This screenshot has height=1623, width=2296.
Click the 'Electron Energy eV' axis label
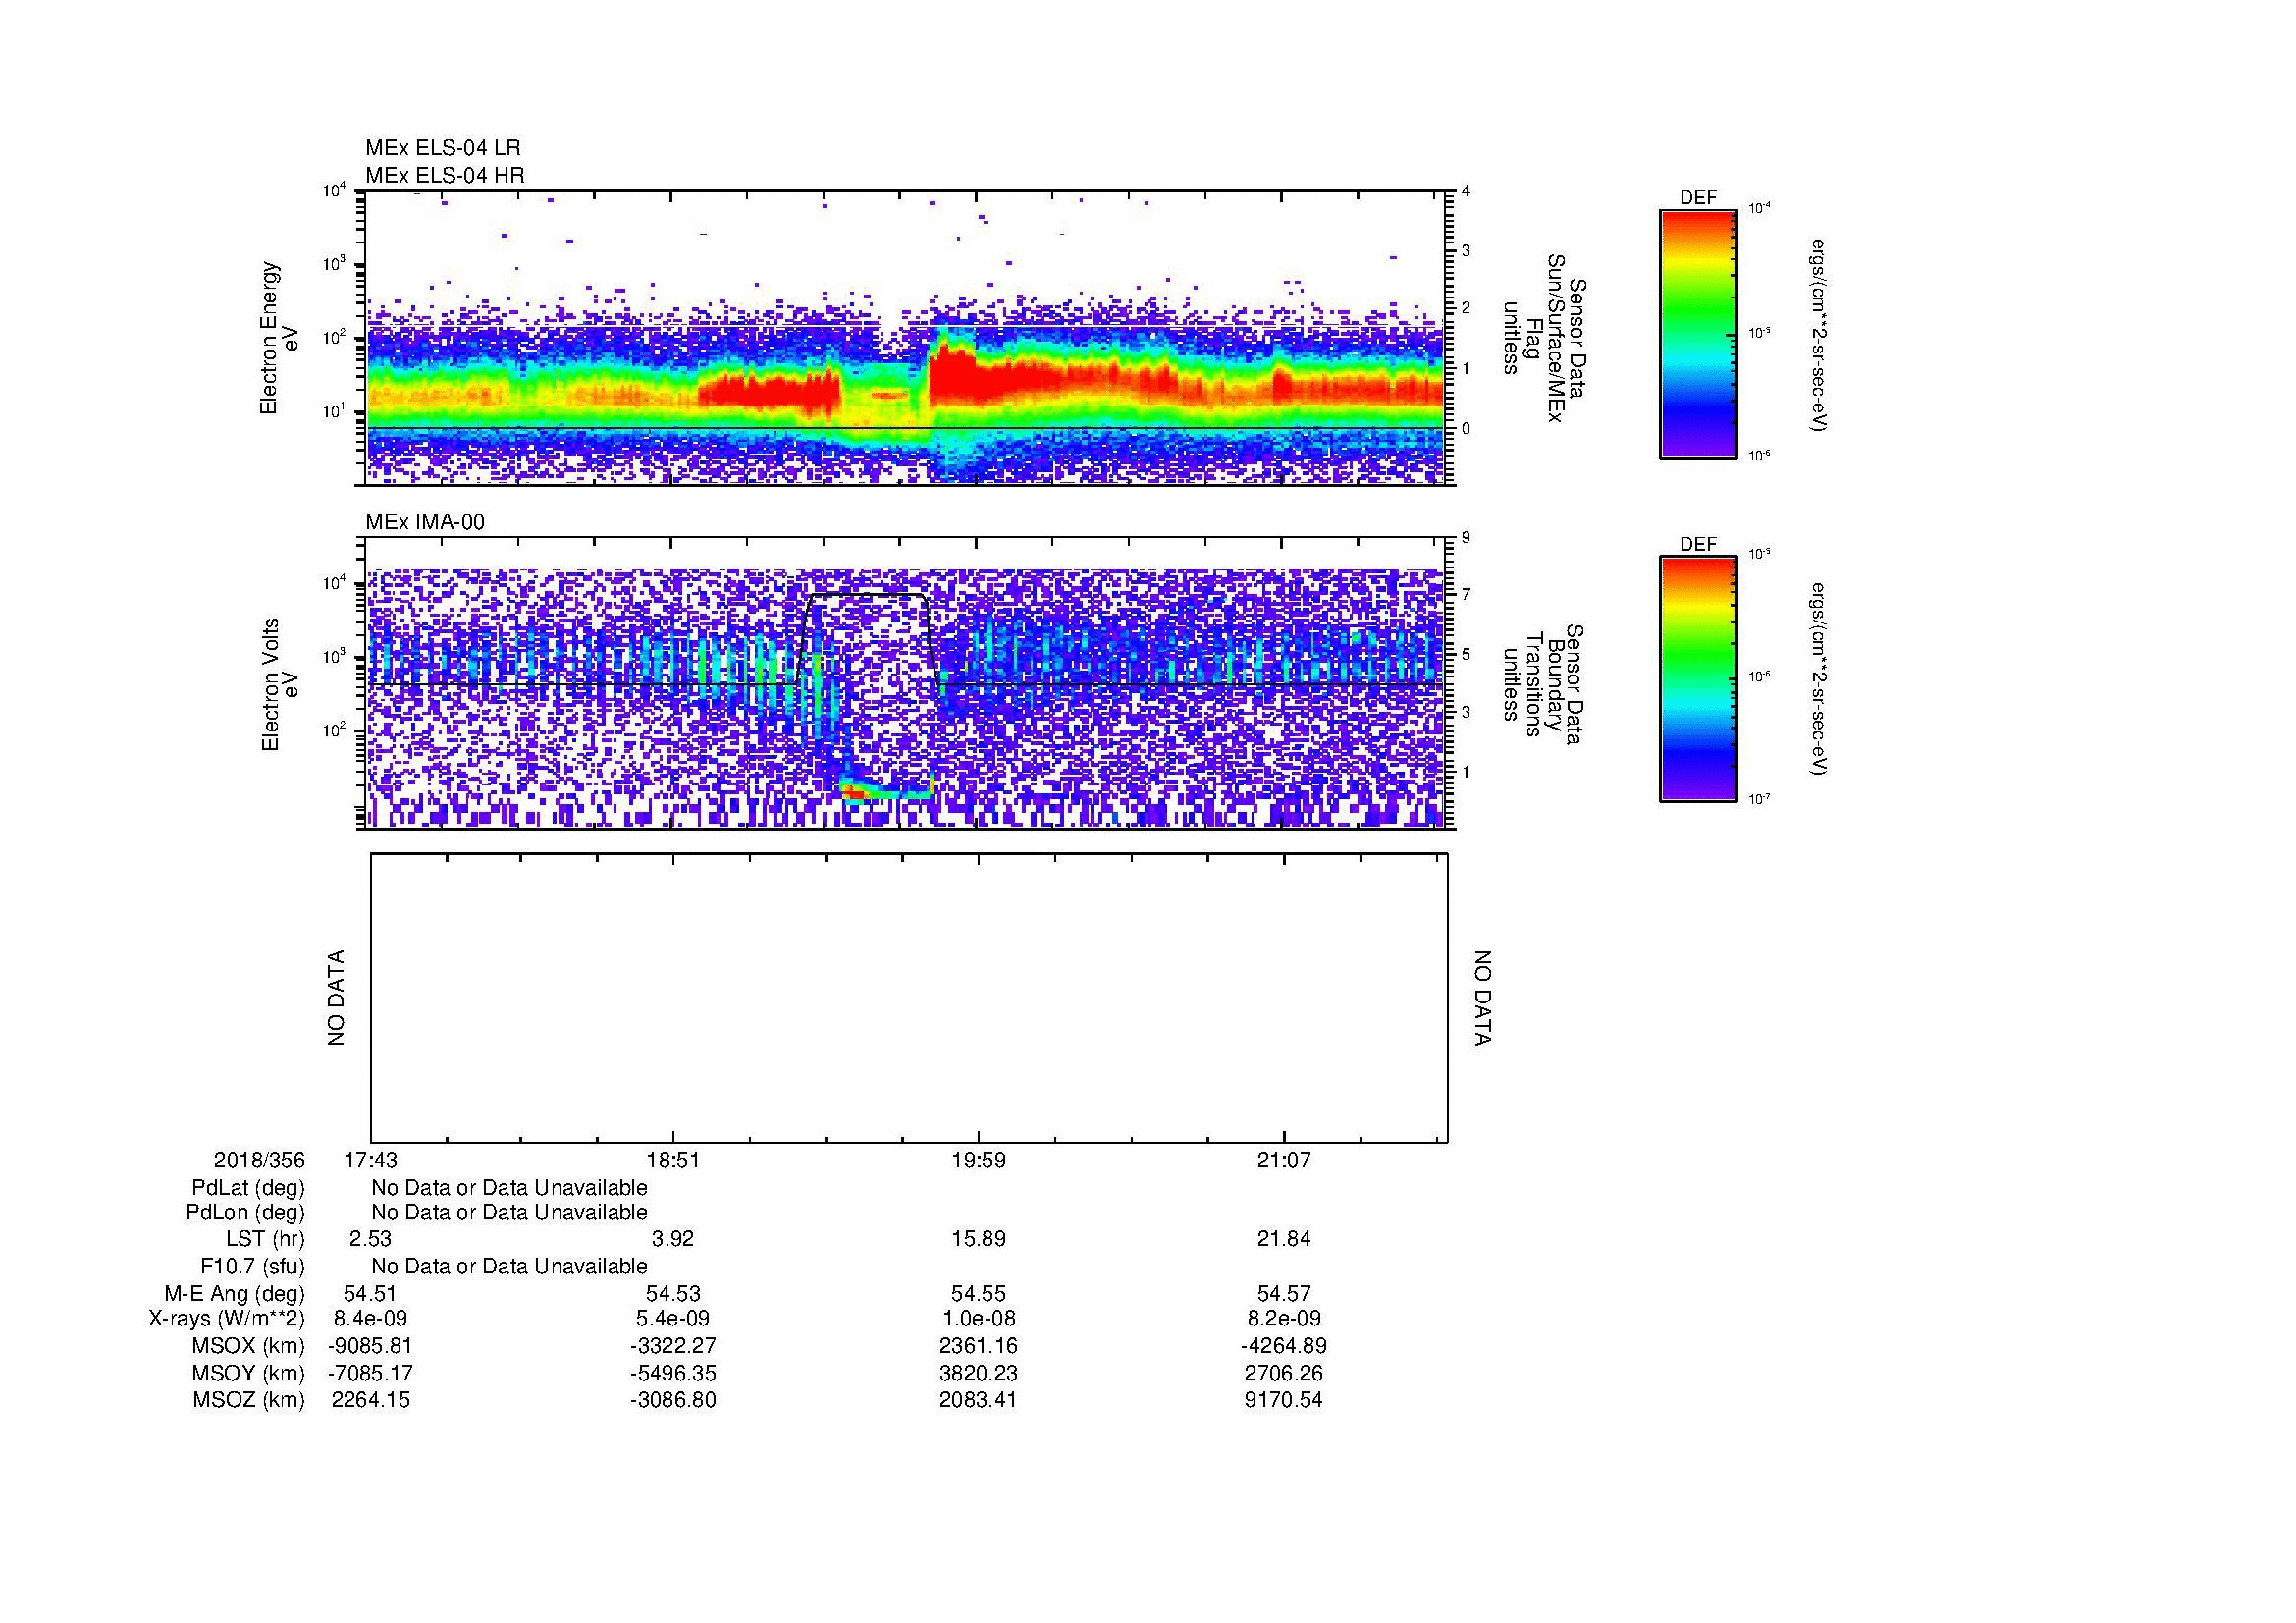point(279,338)
